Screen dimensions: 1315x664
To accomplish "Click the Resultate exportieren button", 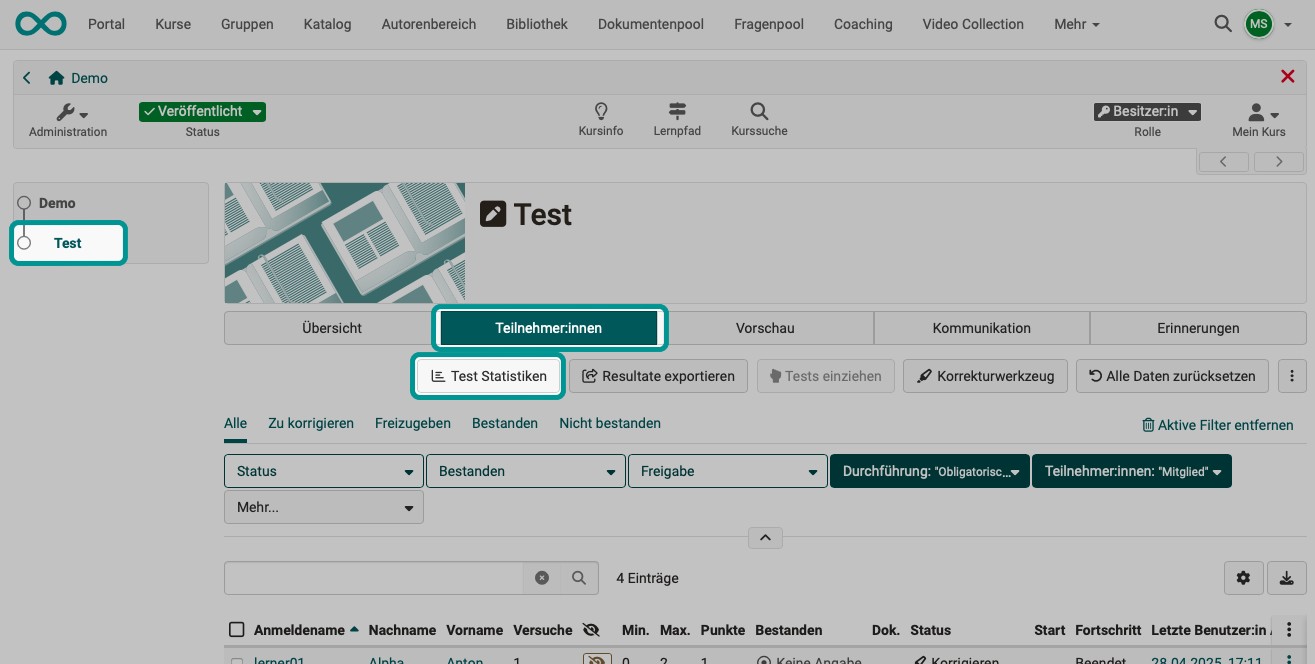I will pyautogui.click(x=658, y=375).
